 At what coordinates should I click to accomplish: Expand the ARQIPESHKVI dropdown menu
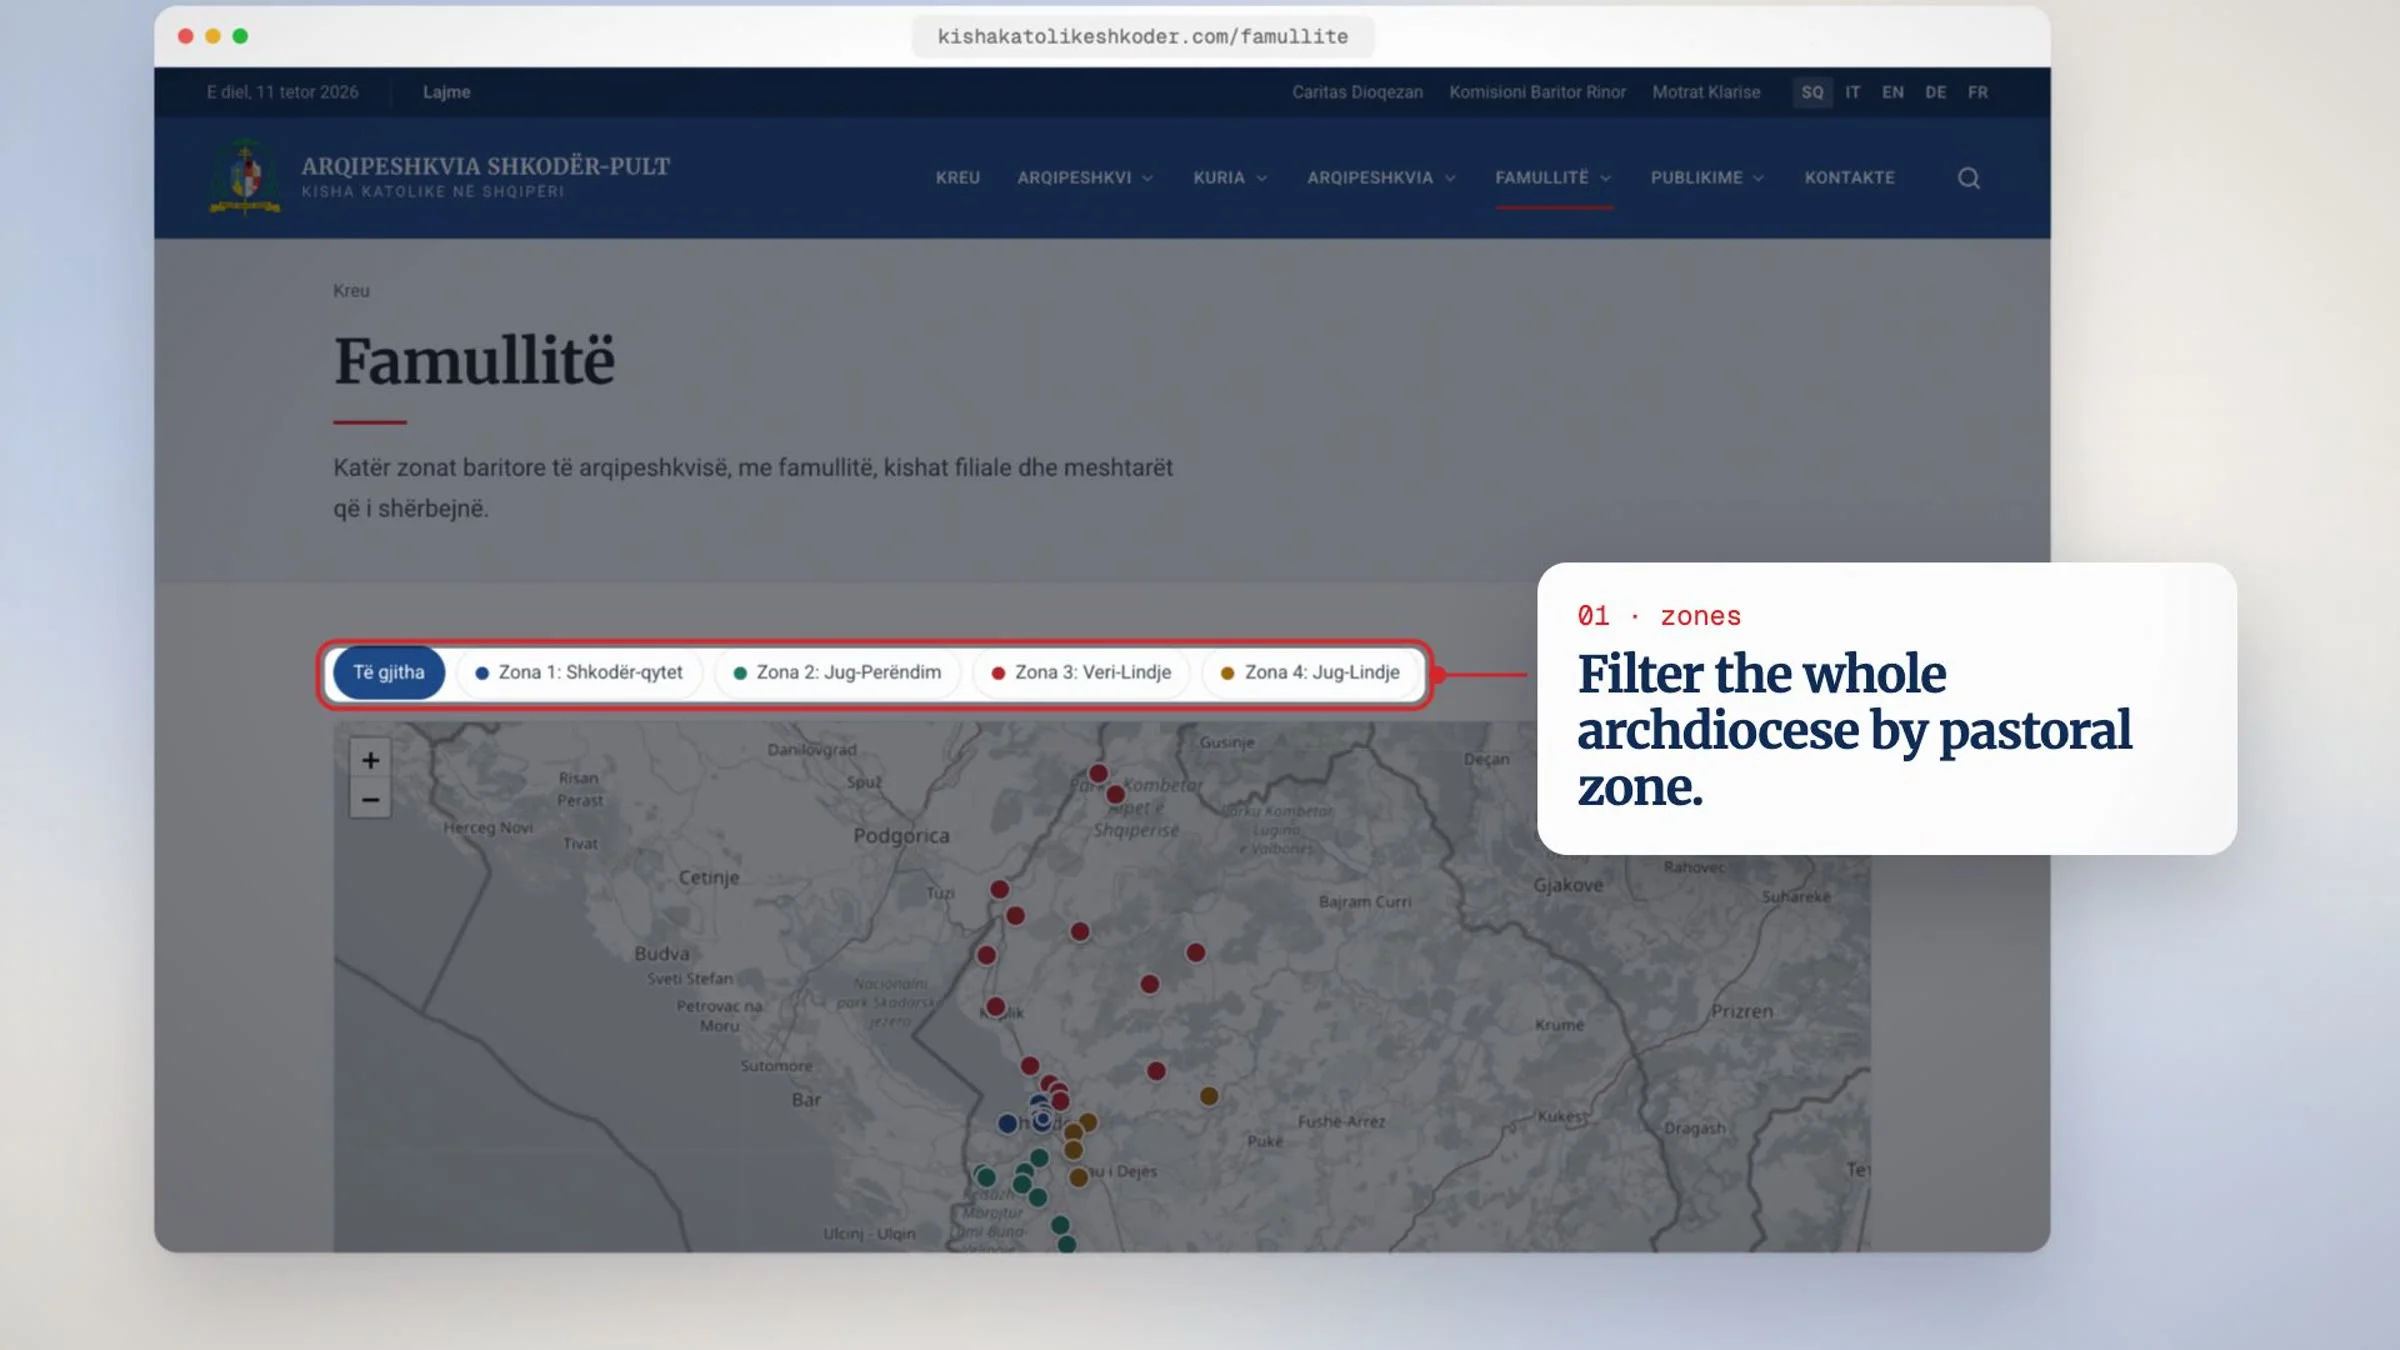pyautogui.click(x=1085, y=178)
